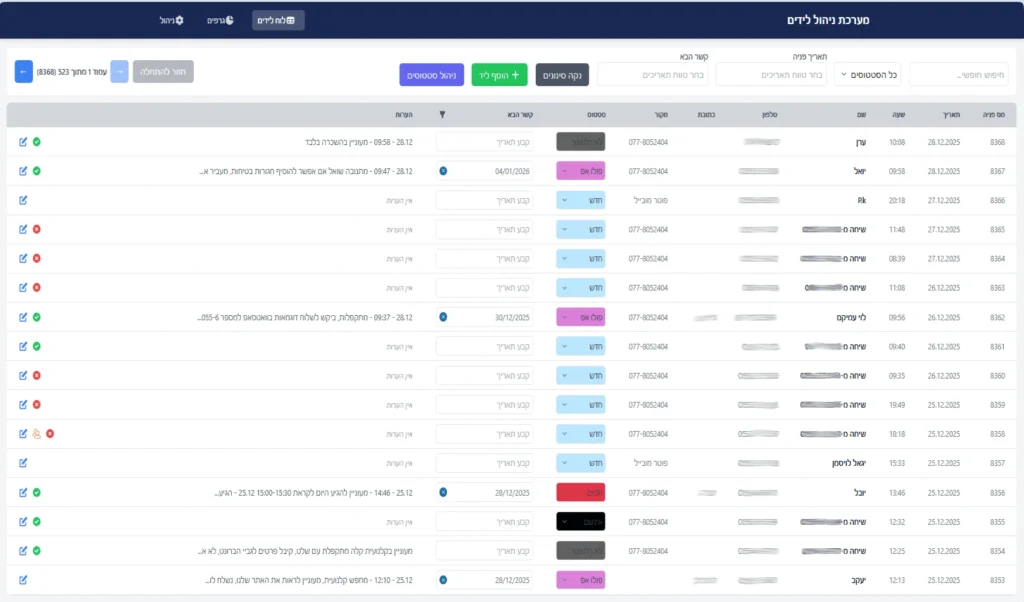Select the 'לוח לידים' leads board tab
1024x602 pixels.
(x=278, y=20)
